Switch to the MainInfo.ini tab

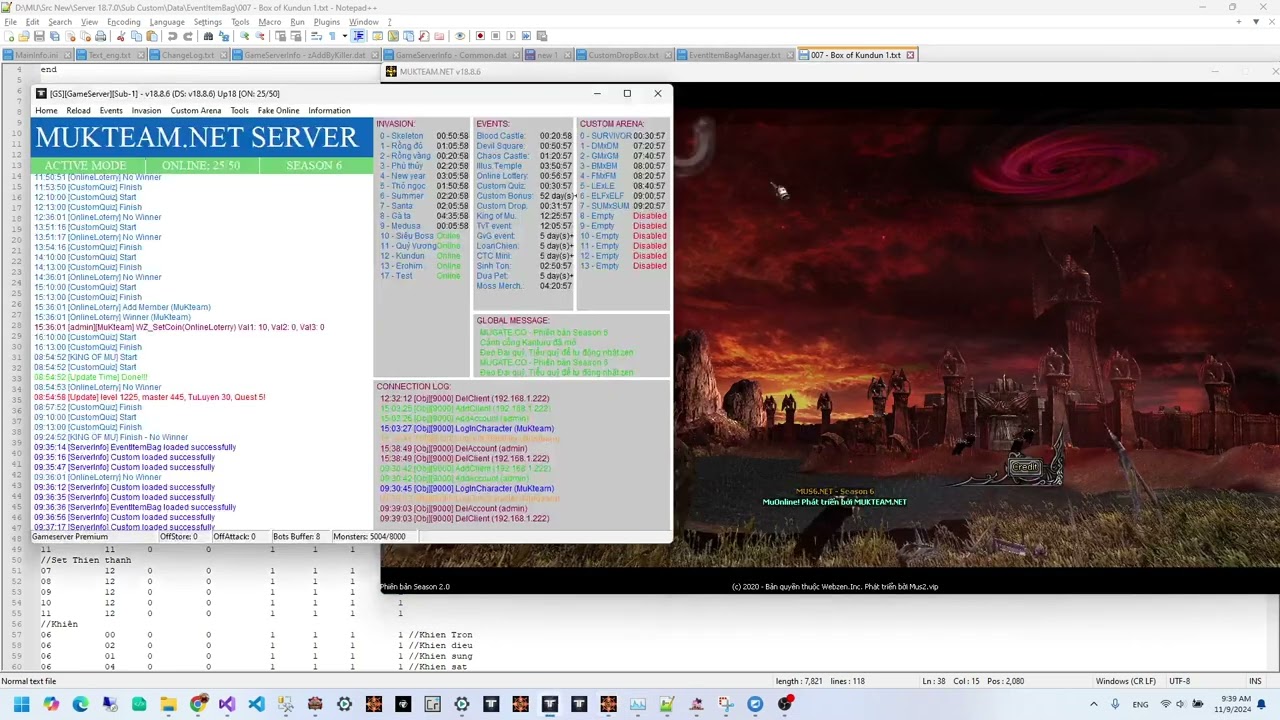coord(36,55)
